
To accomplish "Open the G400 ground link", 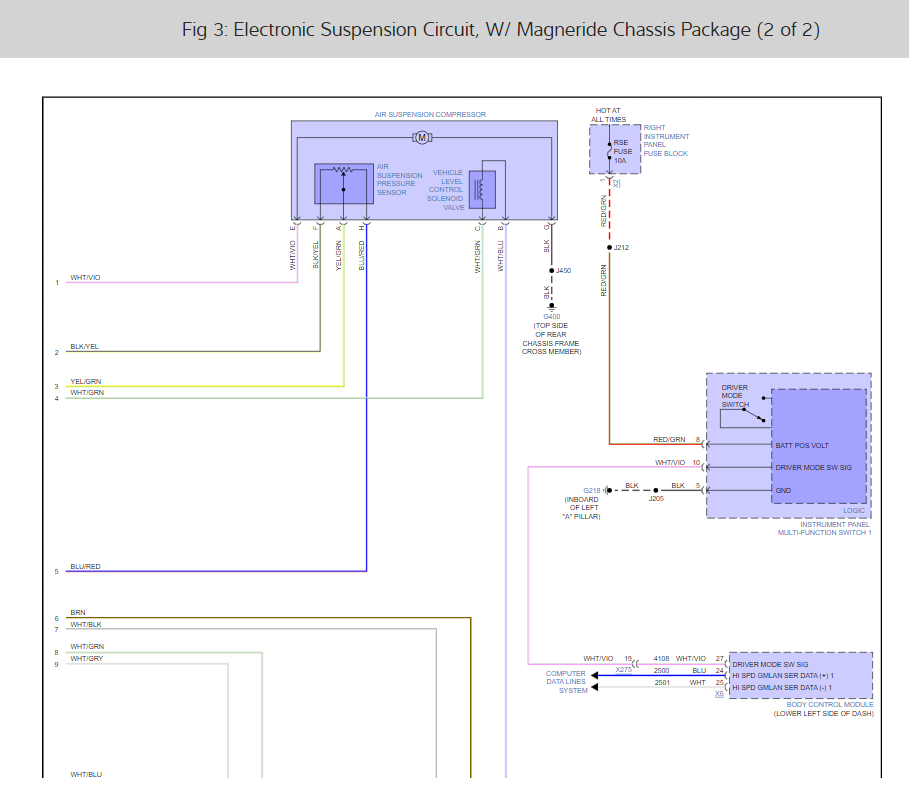I will (x=552, y=317).
